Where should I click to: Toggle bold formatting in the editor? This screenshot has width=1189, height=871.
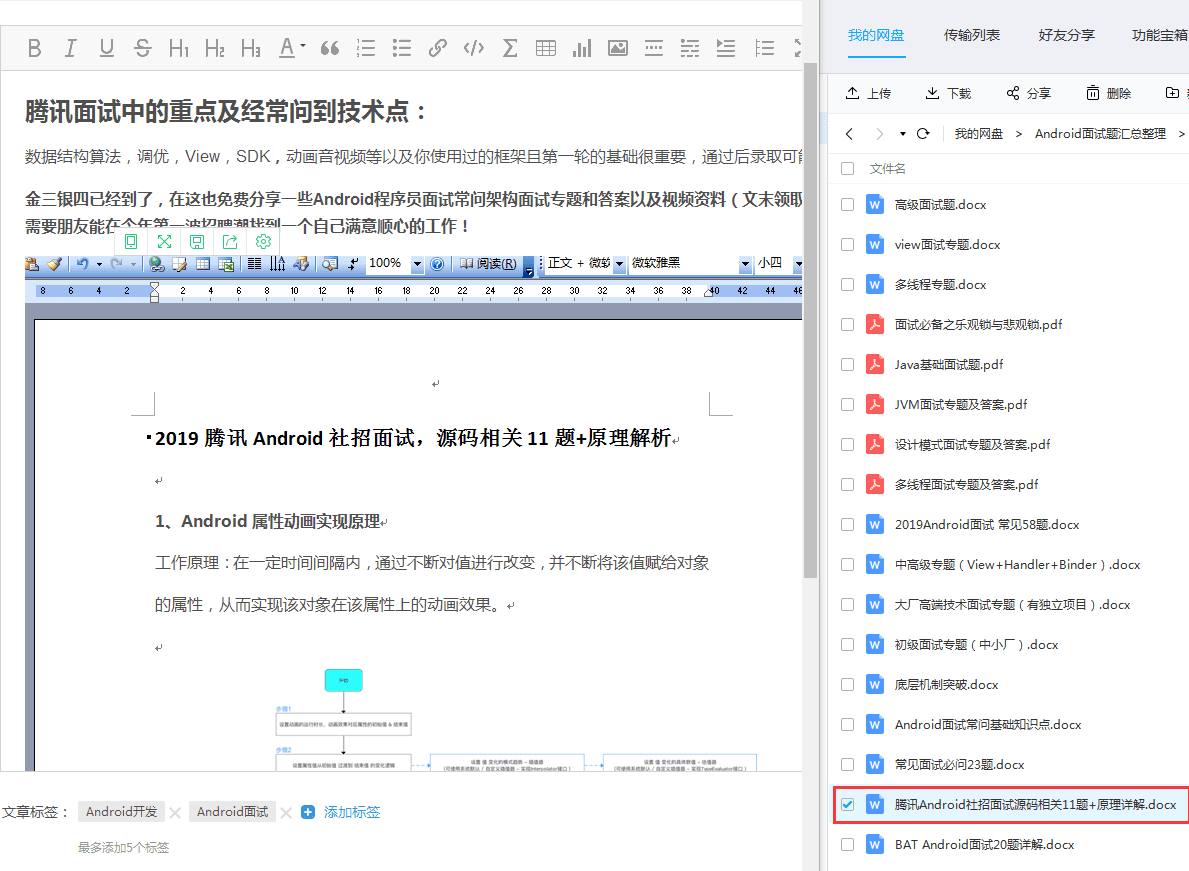(x=34, y=47)
